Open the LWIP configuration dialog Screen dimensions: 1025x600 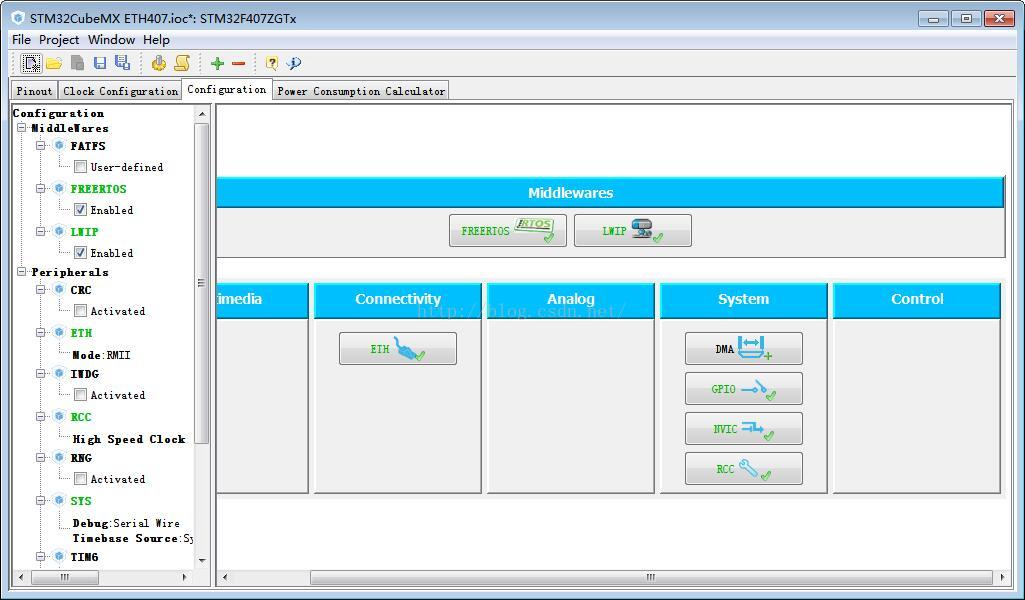point(632,229)
